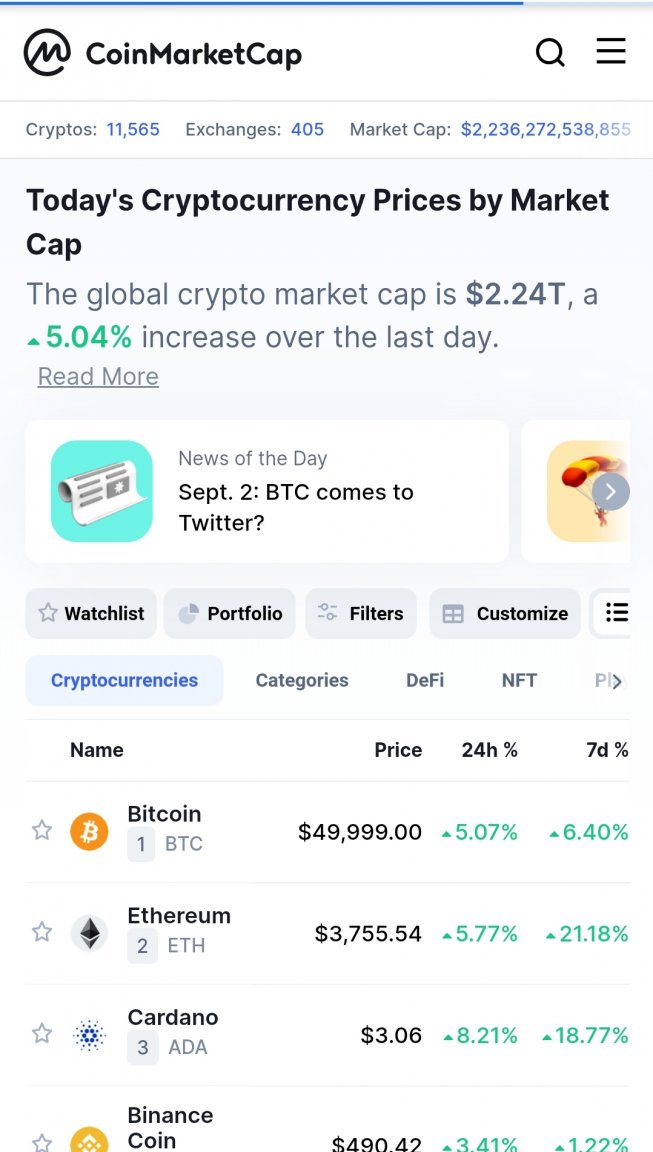Screen dimensions: 653x1152
Task: Toggle the Ethereum watchlist star
Action: tap(42, 933)
